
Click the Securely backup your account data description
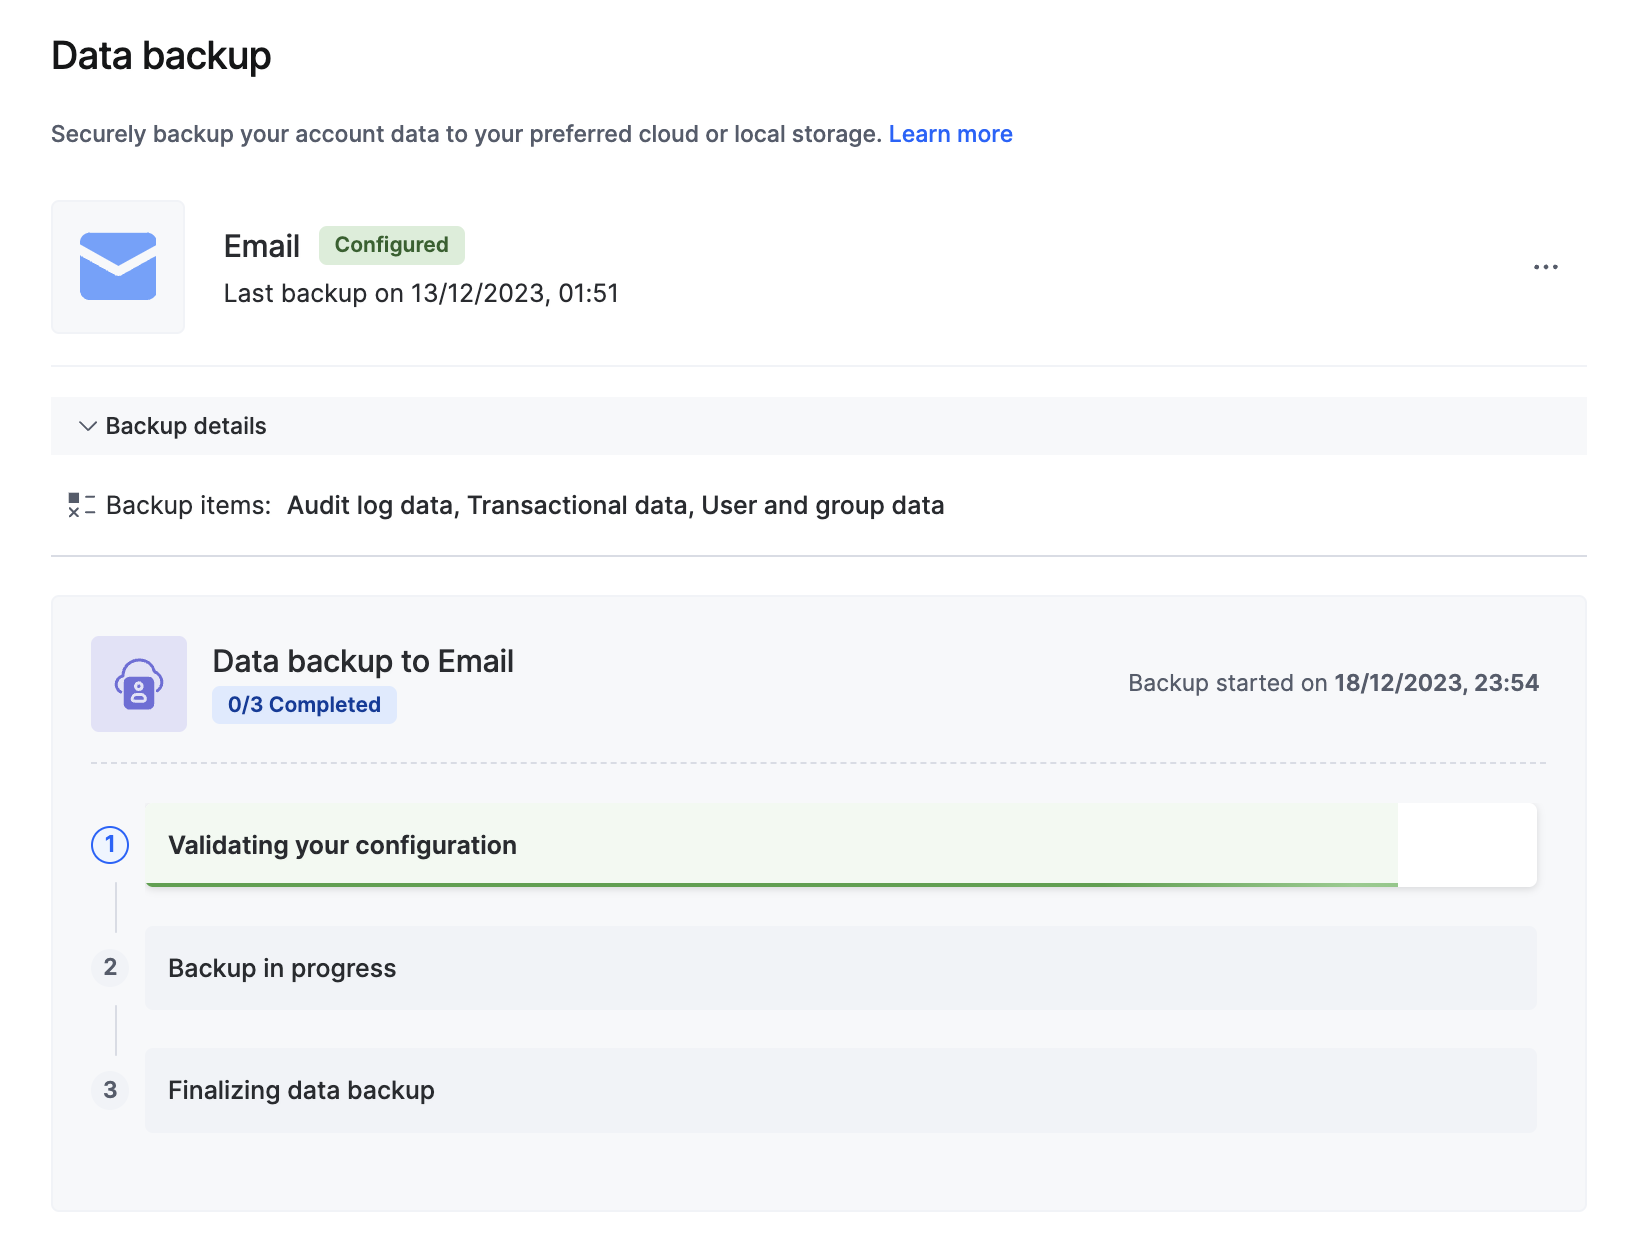(x=466, y=134)
